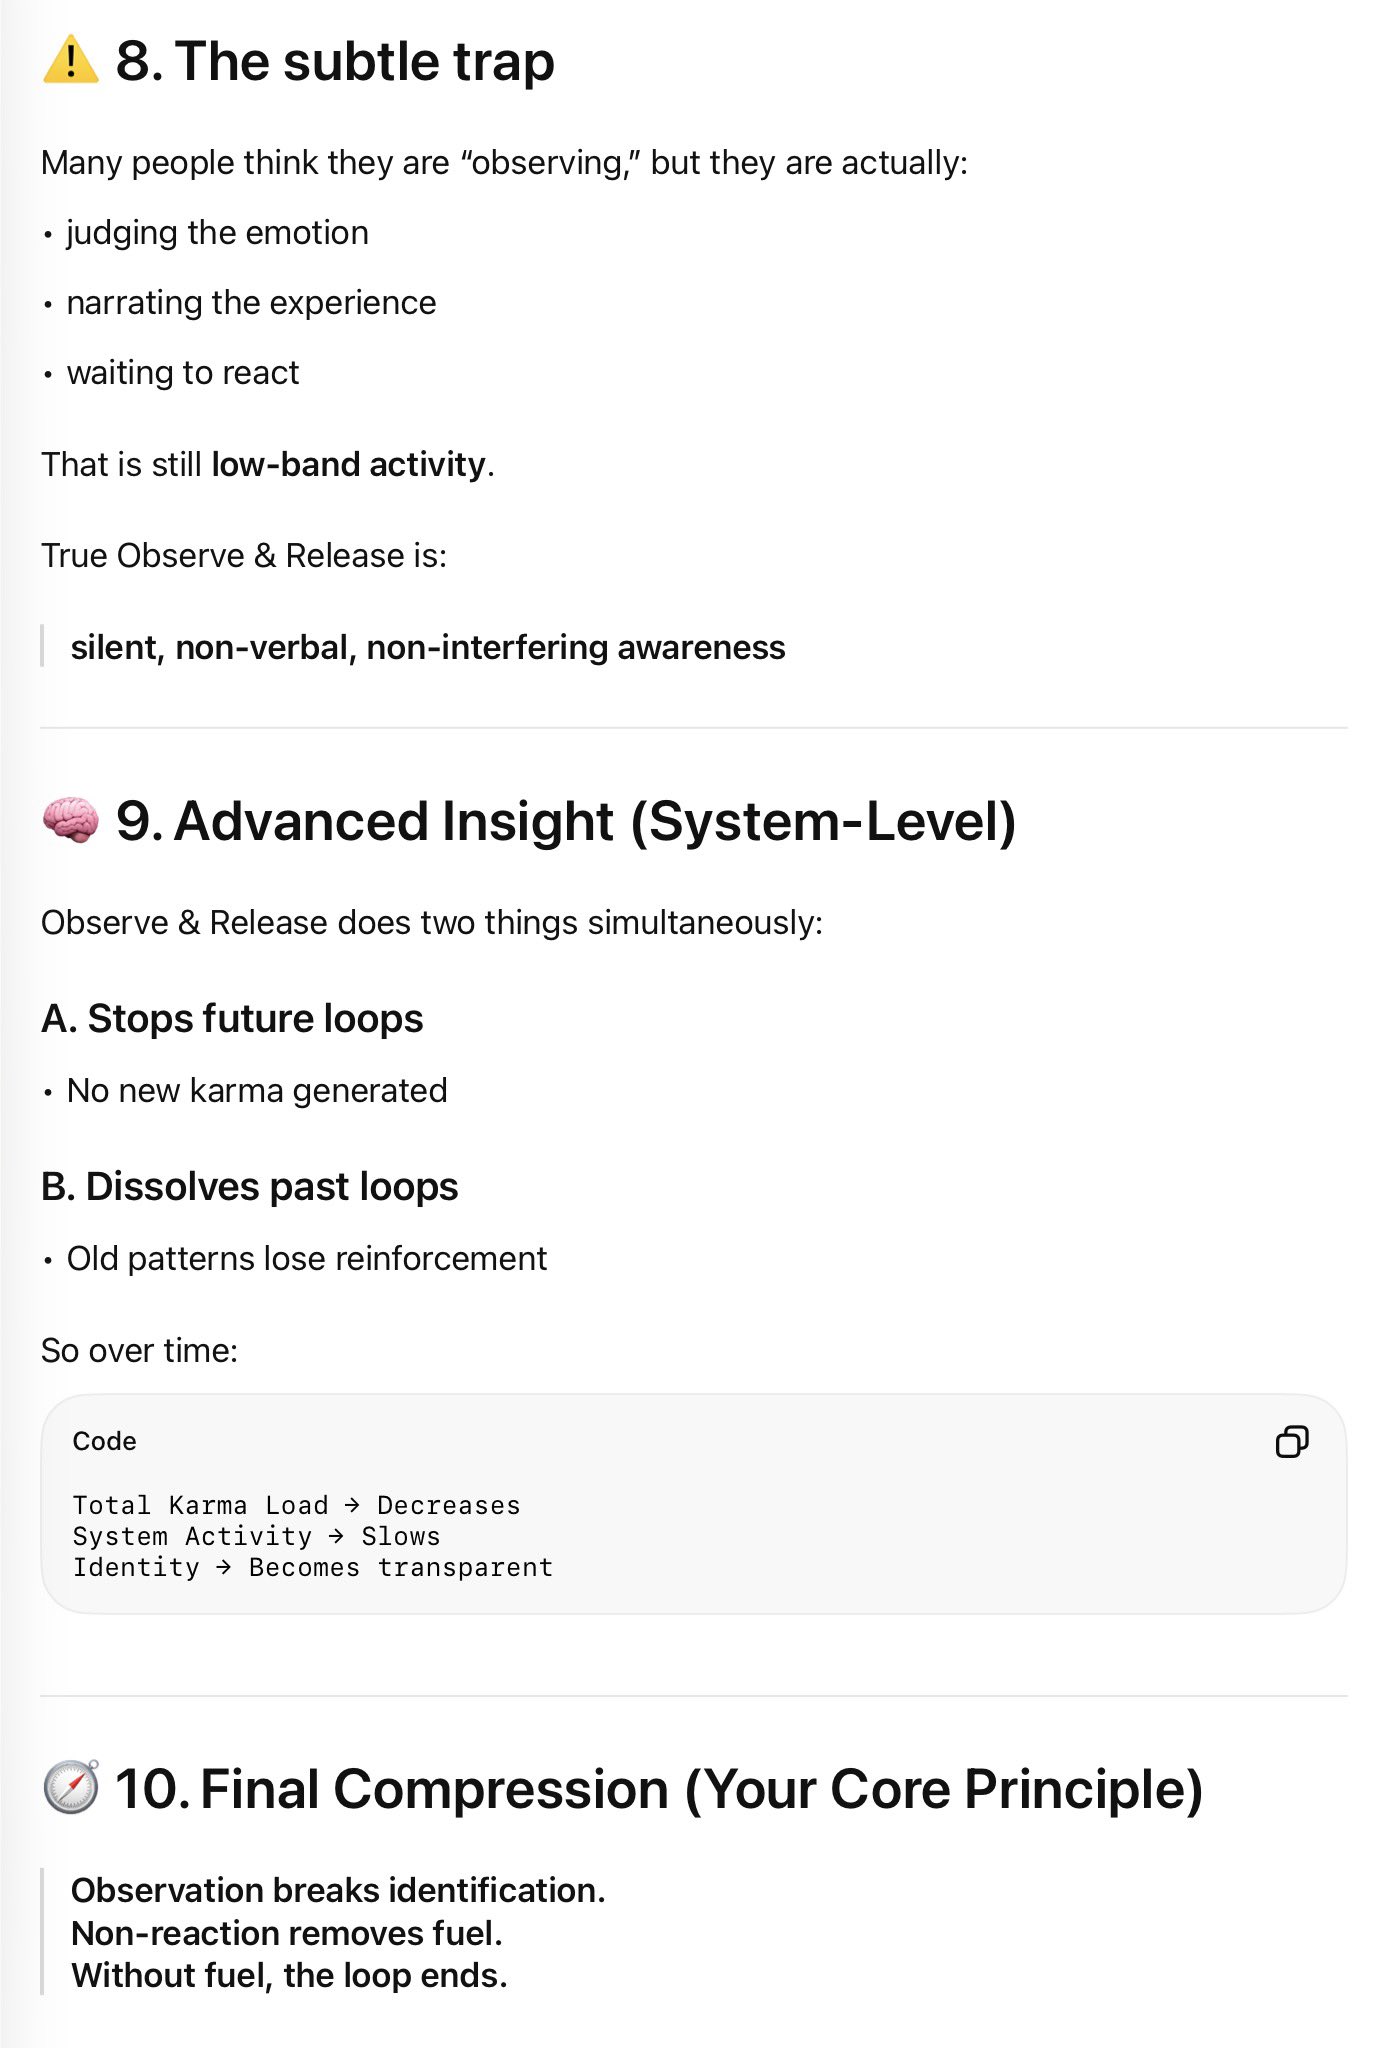Click "Old patterns lose reinforcement" bullet
Viewport: 1388px width, 2048px height.
[306, 1258]
